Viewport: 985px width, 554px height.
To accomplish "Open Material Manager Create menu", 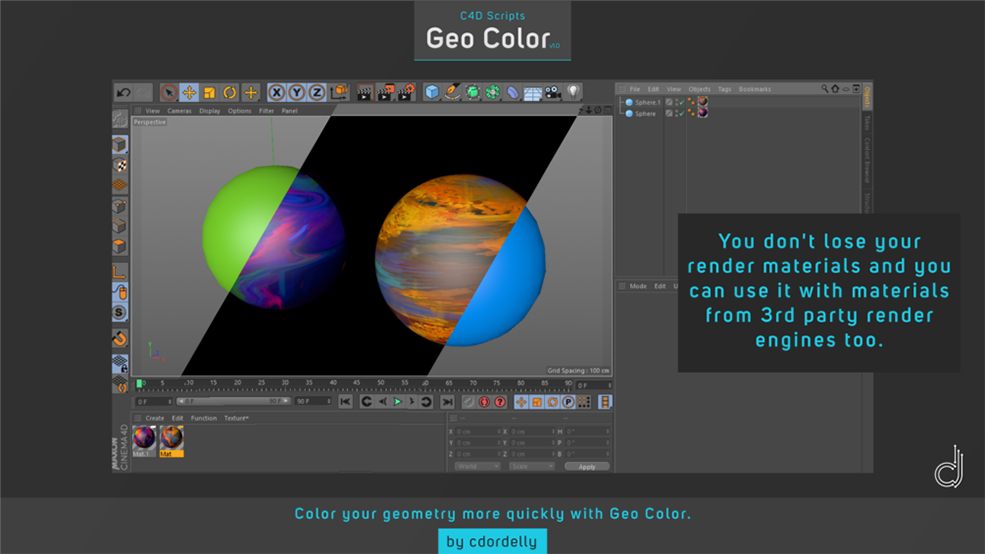I will point(155,418).
